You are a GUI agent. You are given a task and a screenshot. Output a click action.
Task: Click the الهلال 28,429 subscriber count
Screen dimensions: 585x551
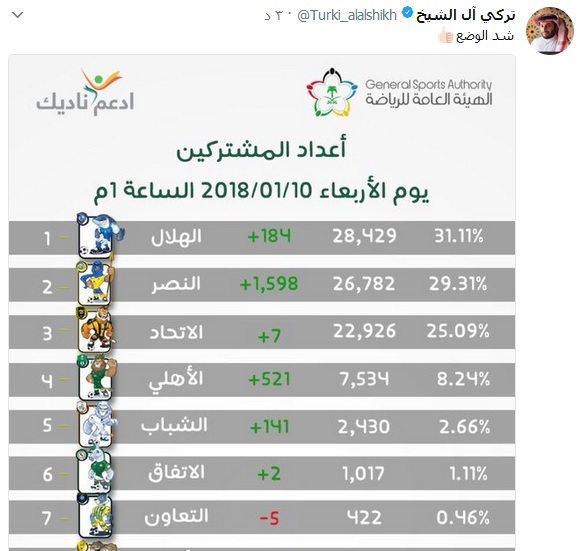tap(365, 236)
